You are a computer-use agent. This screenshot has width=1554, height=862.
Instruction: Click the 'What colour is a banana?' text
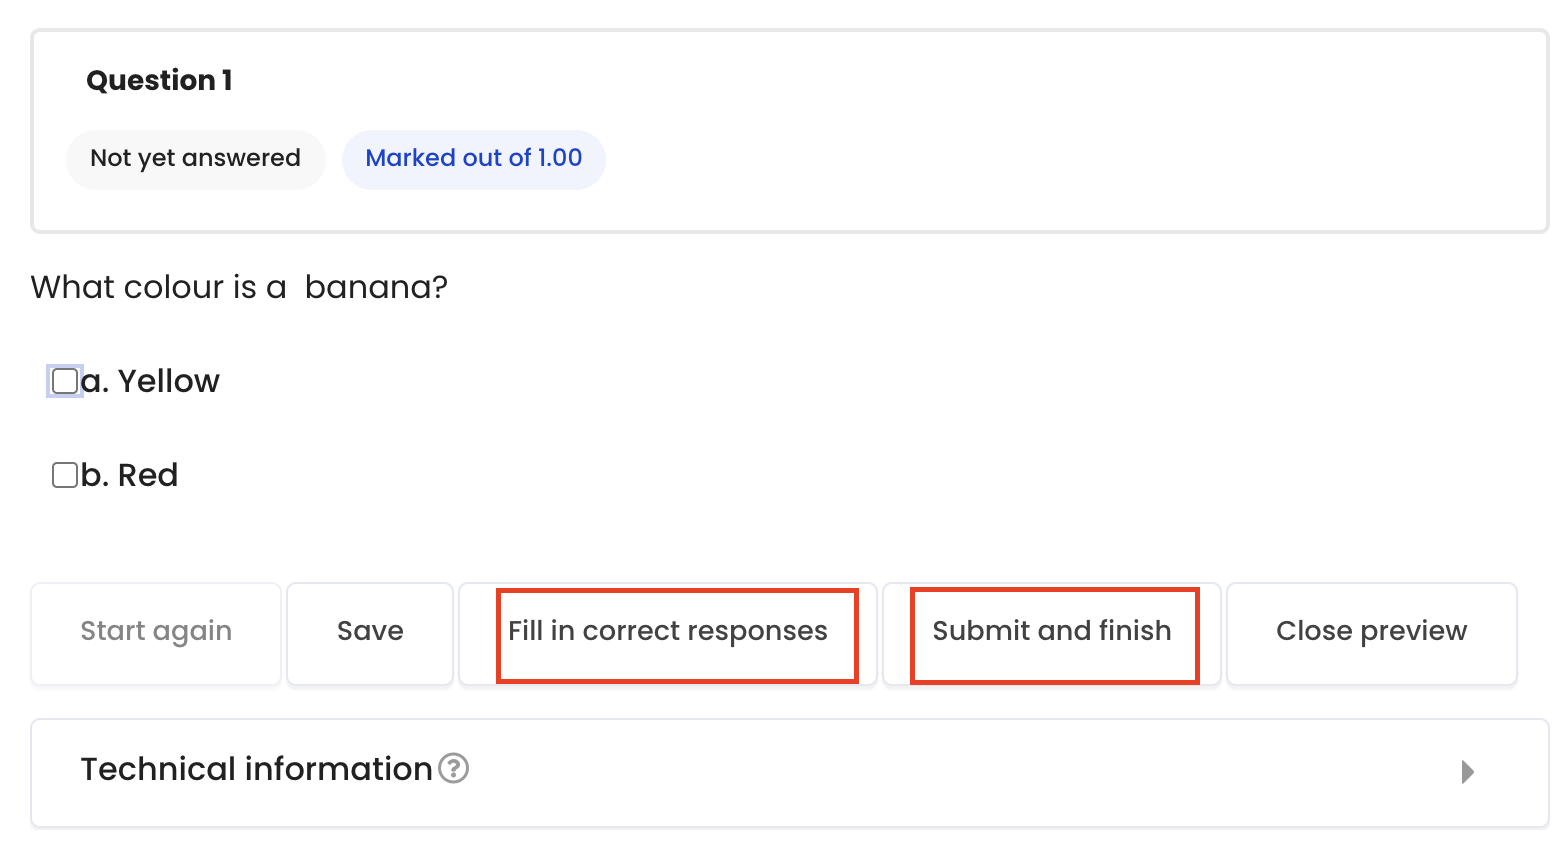click(239, 287)
